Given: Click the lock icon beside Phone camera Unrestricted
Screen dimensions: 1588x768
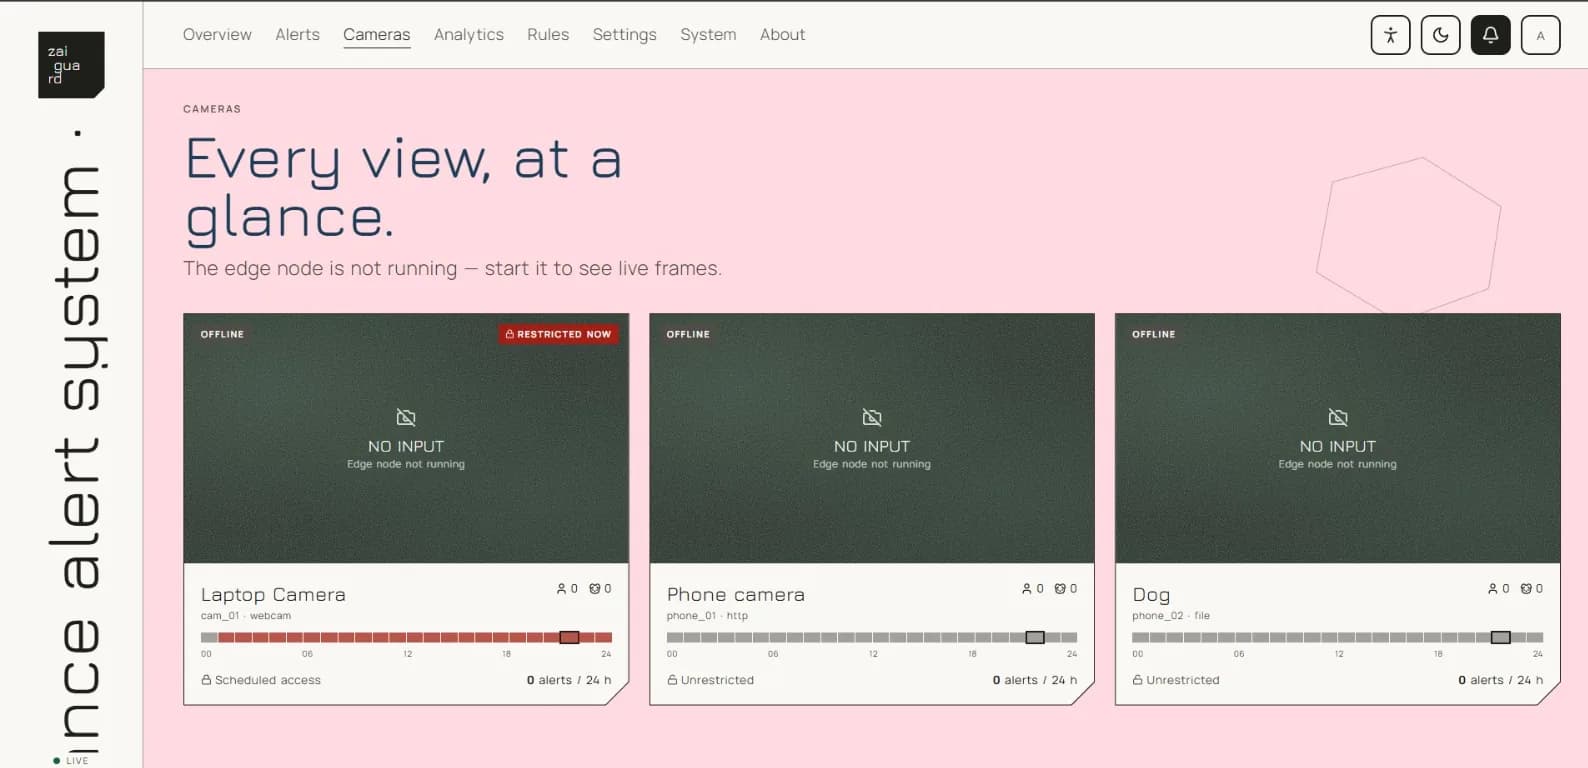Looking at the screenshot, I should (672, 680).
